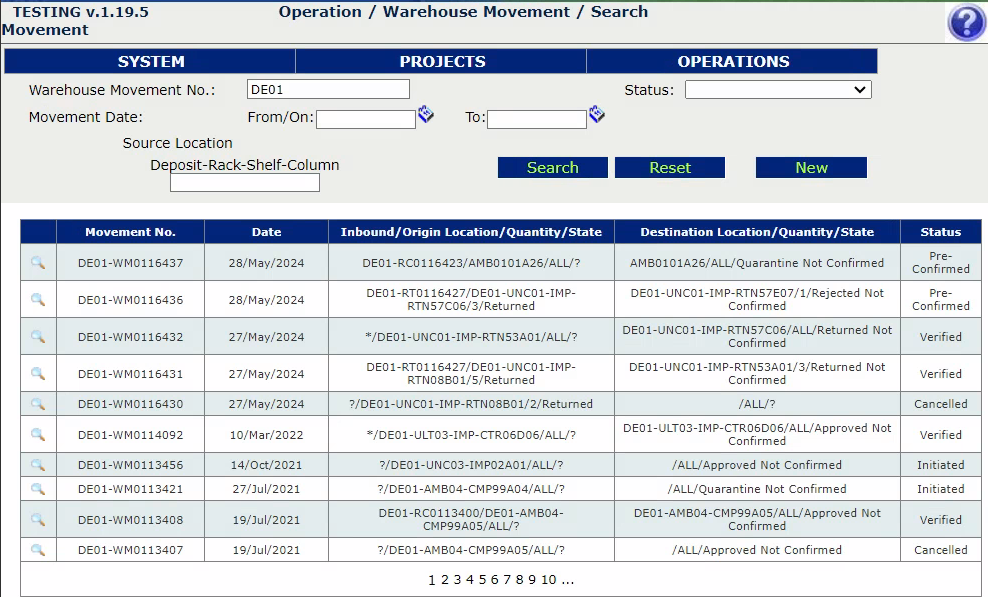Go to results page 5
This screenshot has width=988, height=597.
pyautogui.click(x=482, y=579)
